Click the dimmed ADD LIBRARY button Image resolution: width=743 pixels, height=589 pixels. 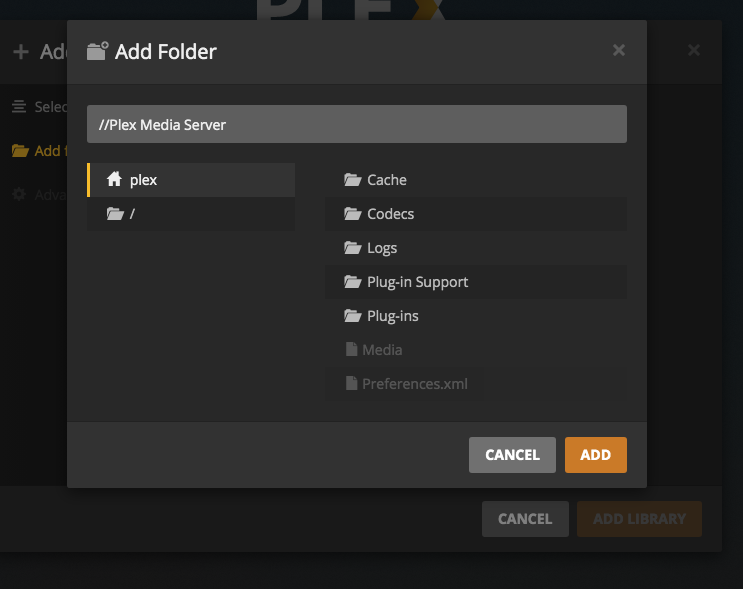639,519
